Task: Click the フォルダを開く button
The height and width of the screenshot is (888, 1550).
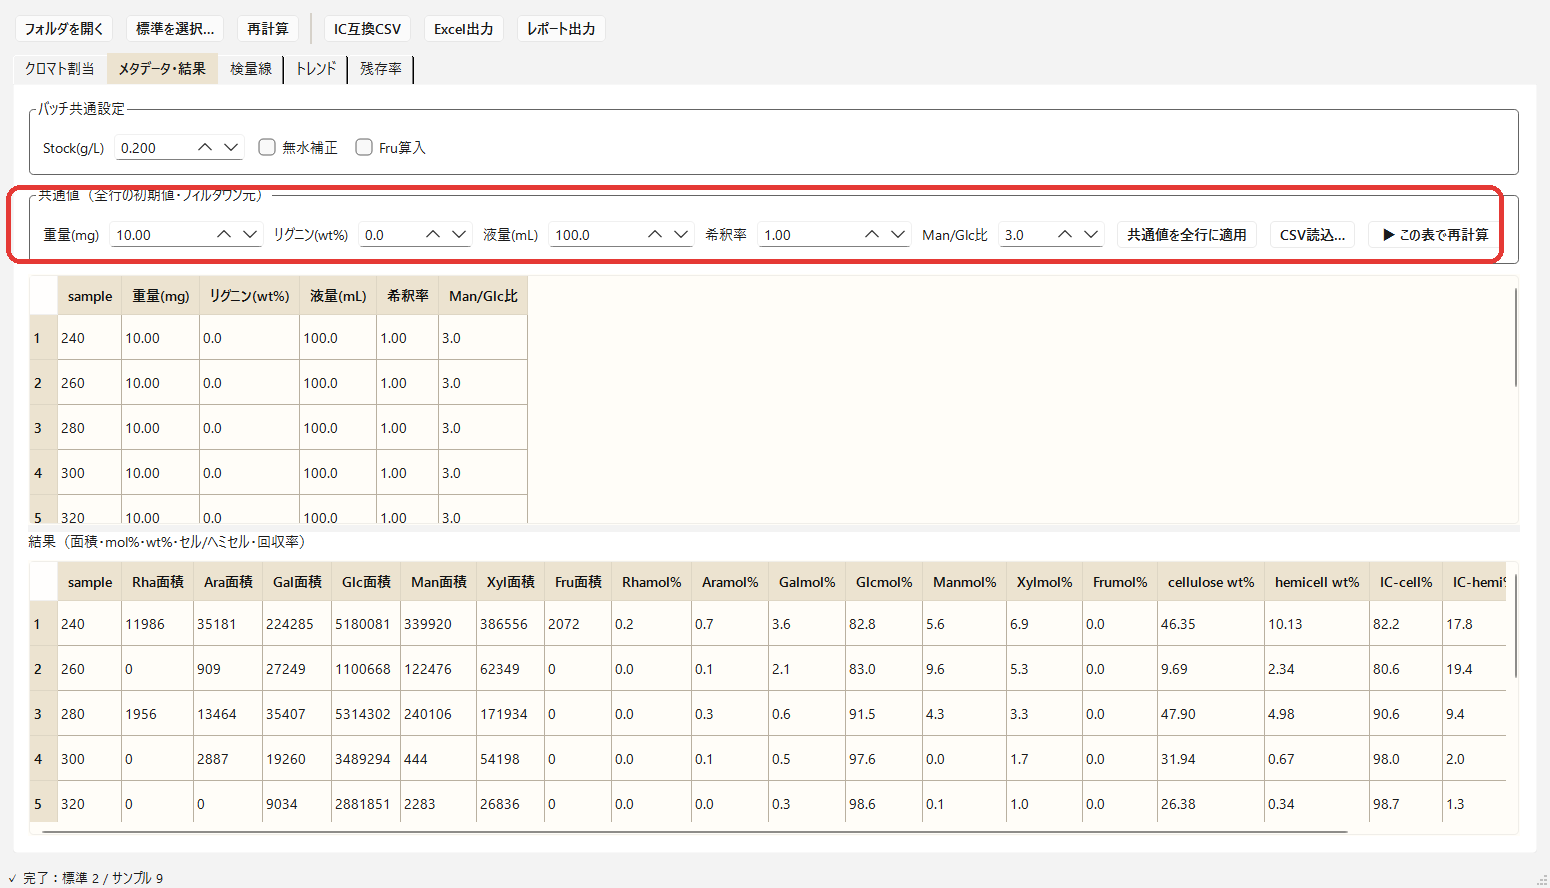Action: 64,29
